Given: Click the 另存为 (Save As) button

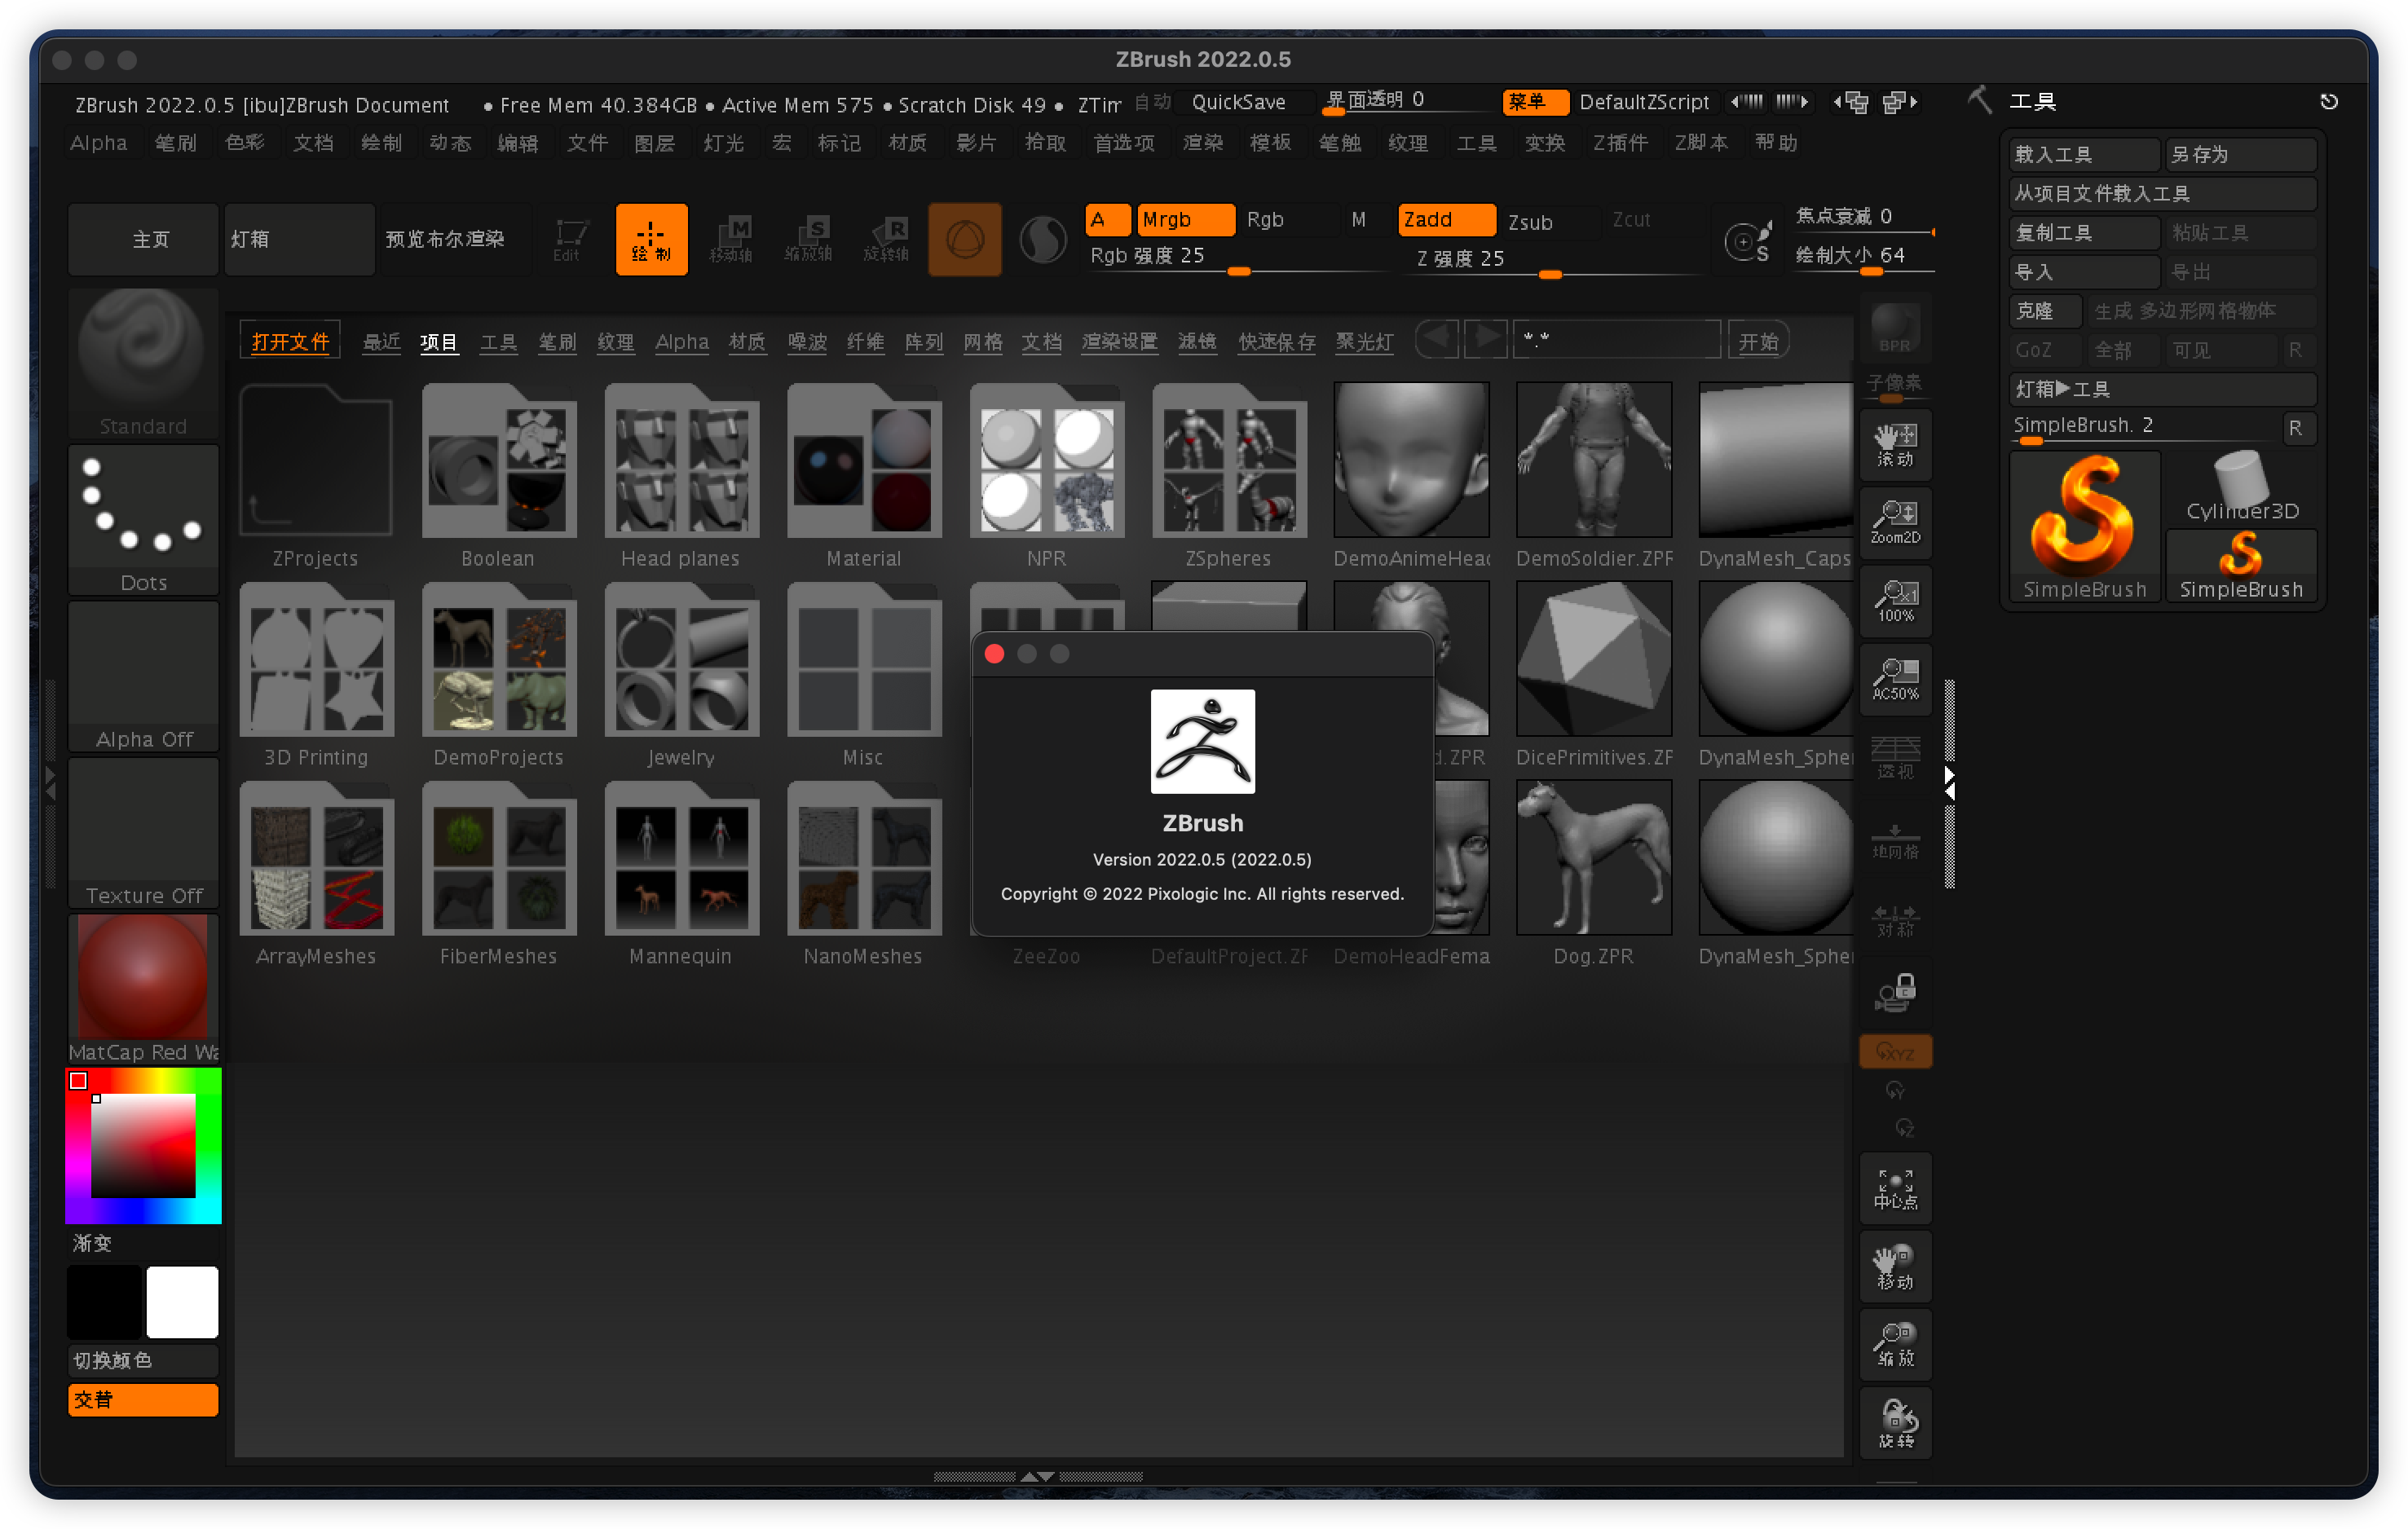Looking at the screenshot, I should pos(2241,154).
